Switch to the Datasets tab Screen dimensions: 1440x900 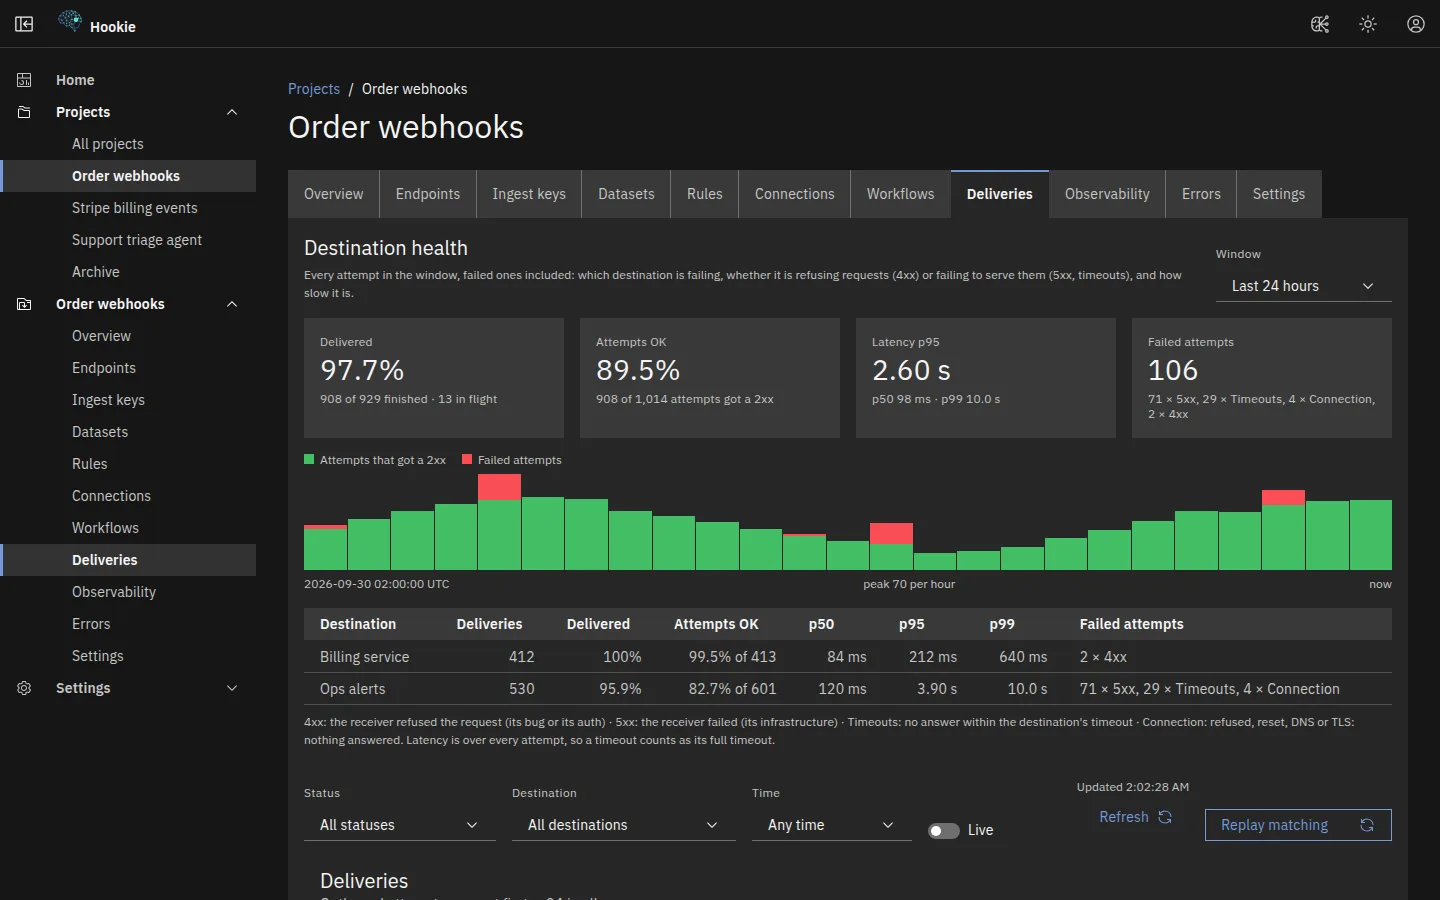626,194
